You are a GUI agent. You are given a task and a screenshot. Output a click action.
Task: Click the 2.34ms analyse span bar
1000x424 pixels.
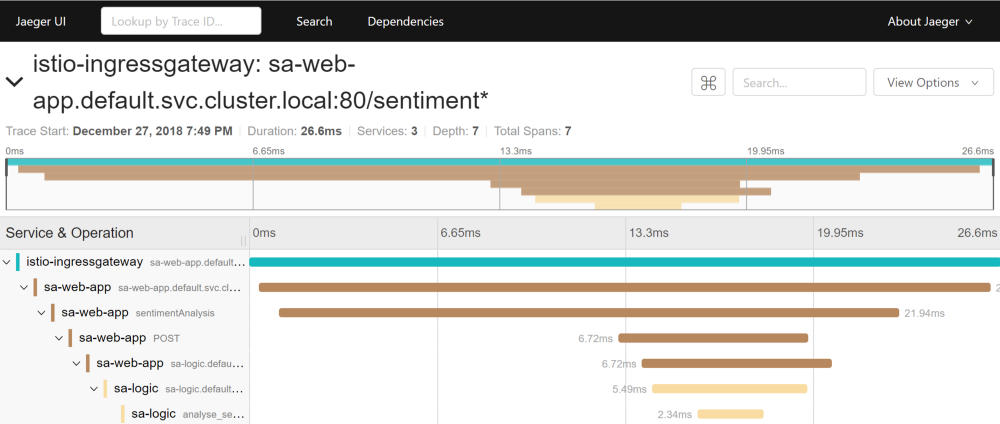click(730, 414)
